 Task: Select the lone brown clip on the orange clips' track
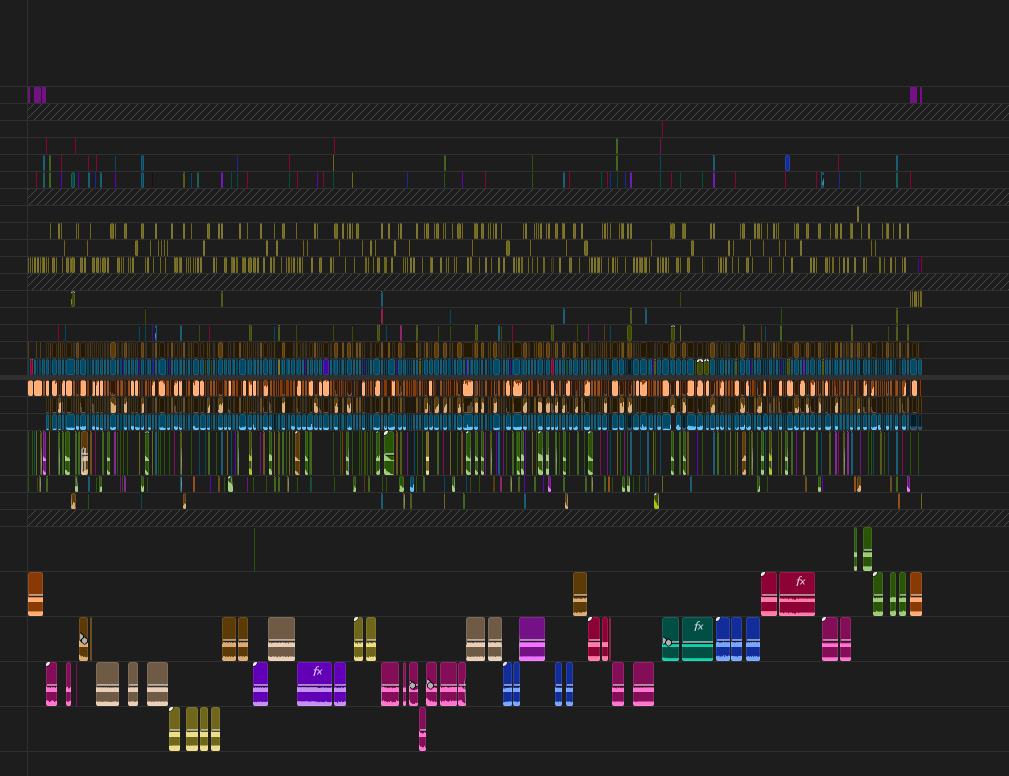click(x=580, y=594)
